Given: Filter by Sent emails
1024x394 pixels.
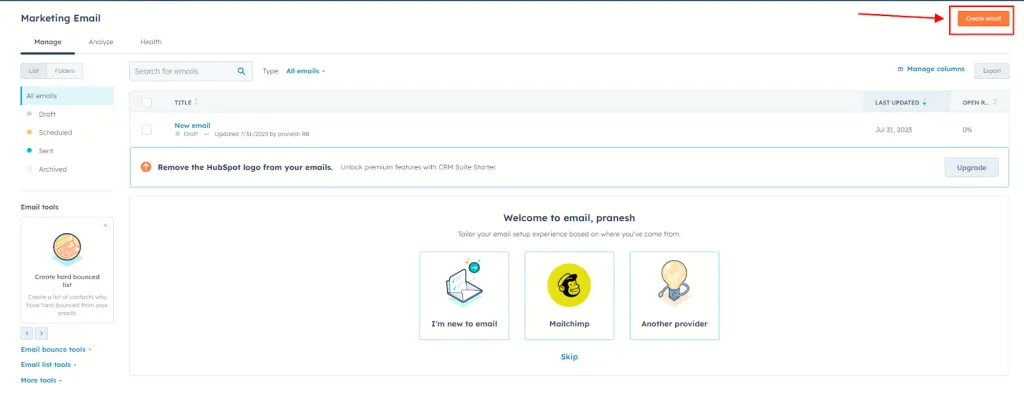Looking at the screenshot, I should click(x=46, y=151).
